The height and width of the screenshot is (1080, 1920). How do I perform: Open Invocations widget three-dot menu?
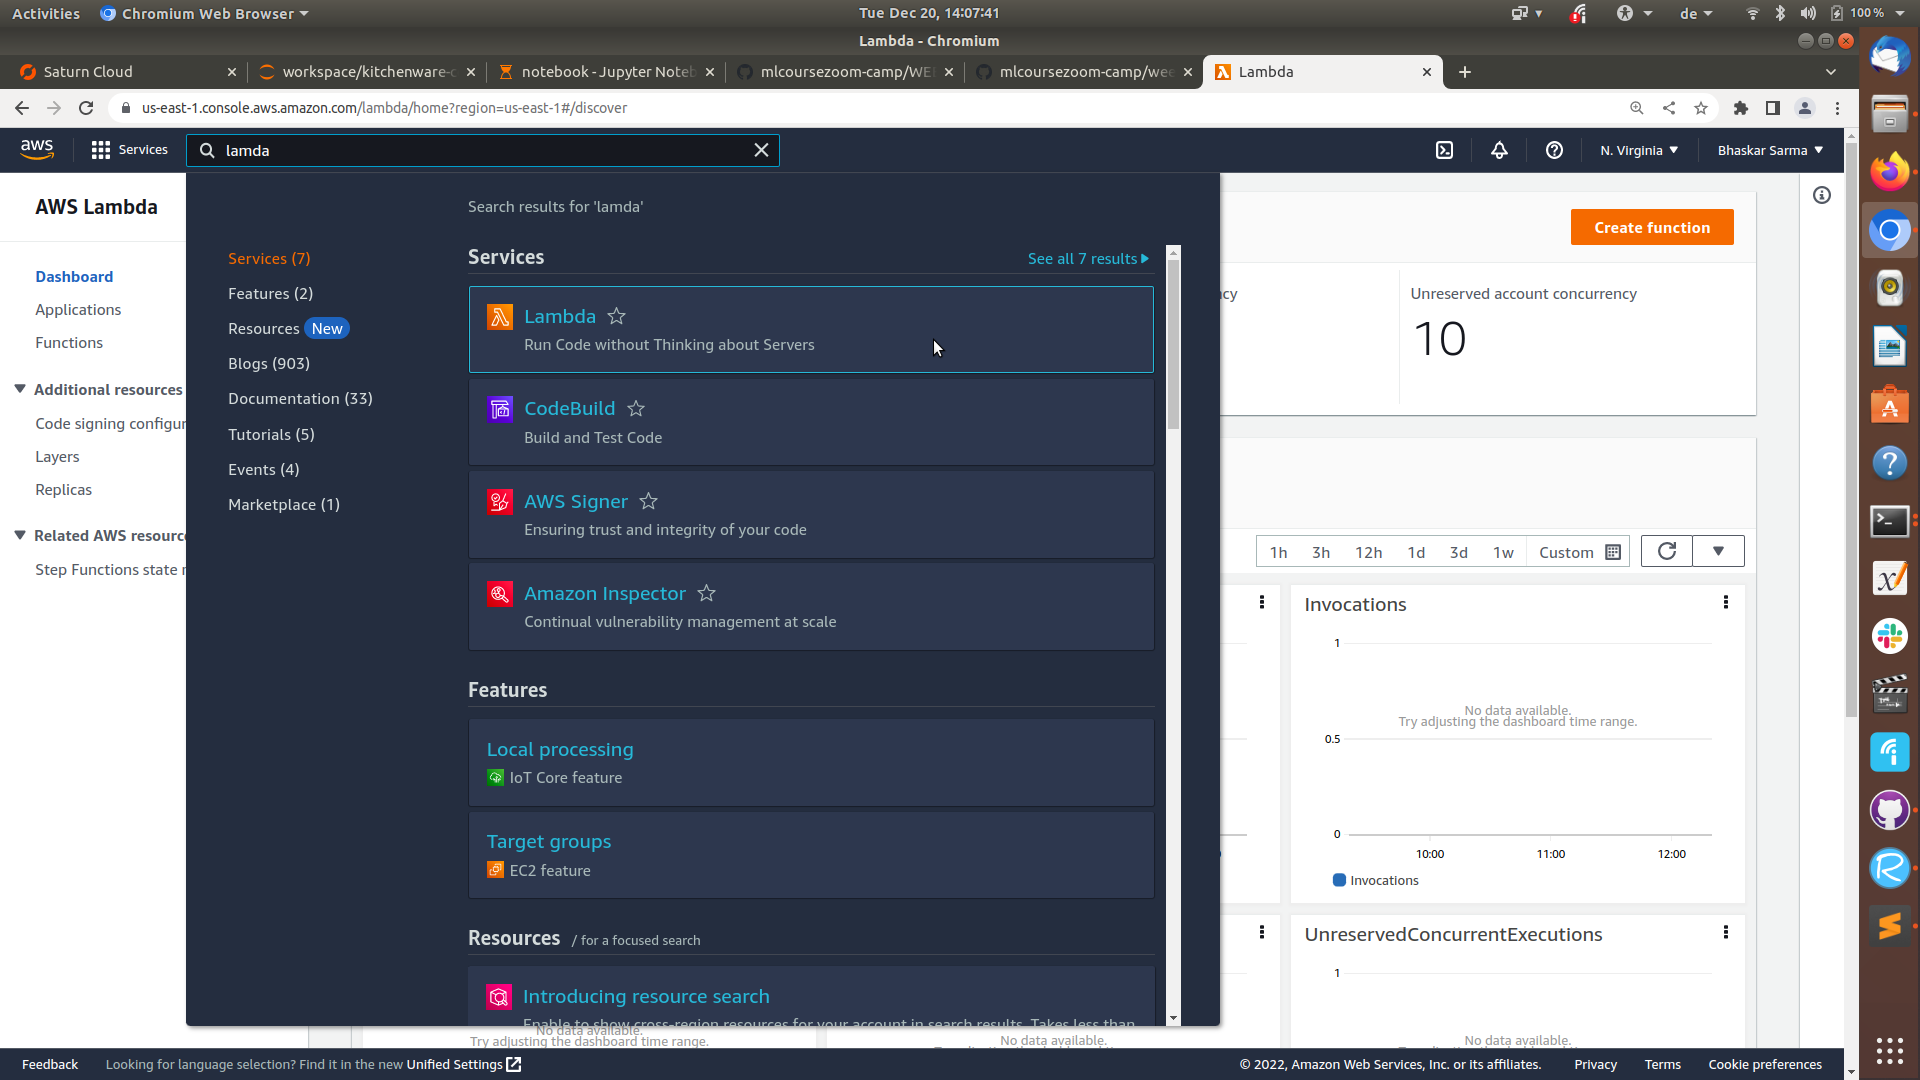click(1725, 602)
